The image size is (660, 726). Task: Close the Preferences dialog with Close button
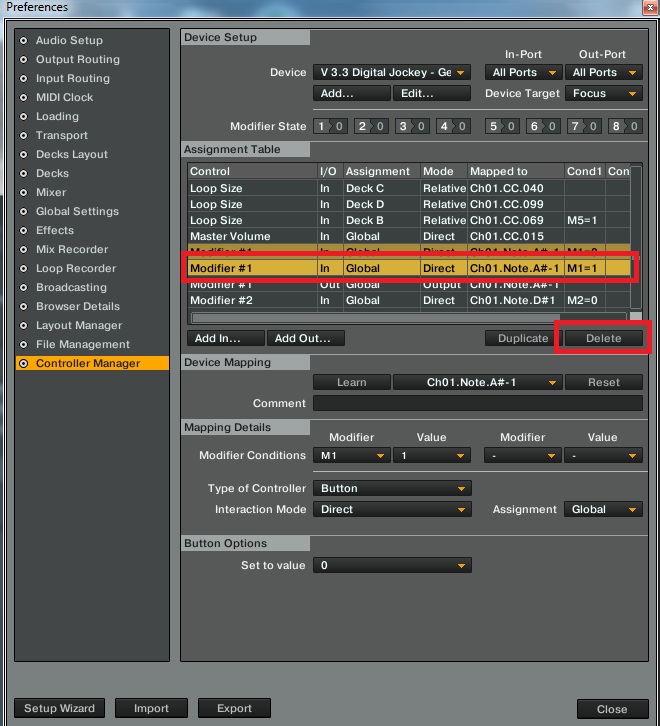(612, 709)
